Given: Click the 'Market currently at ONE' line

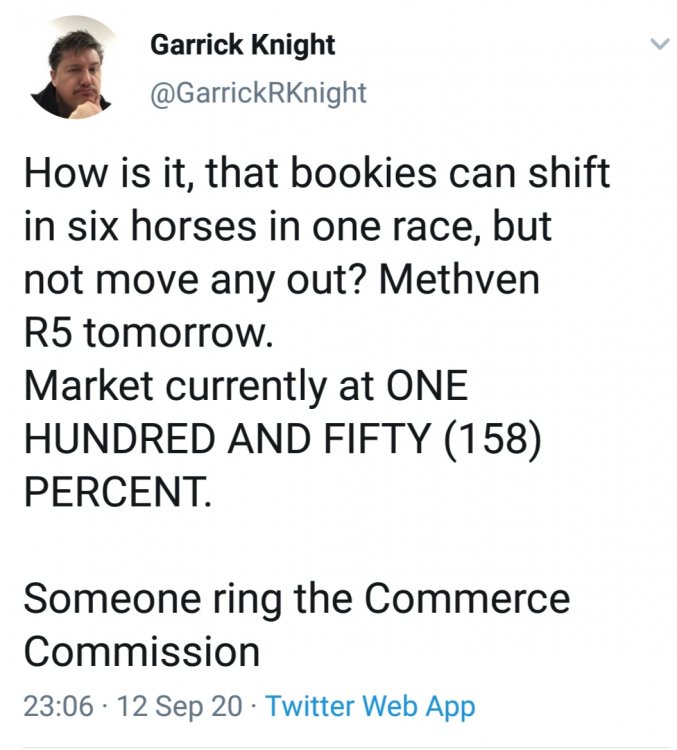Looking at the screenshot, I should point(245,386).
